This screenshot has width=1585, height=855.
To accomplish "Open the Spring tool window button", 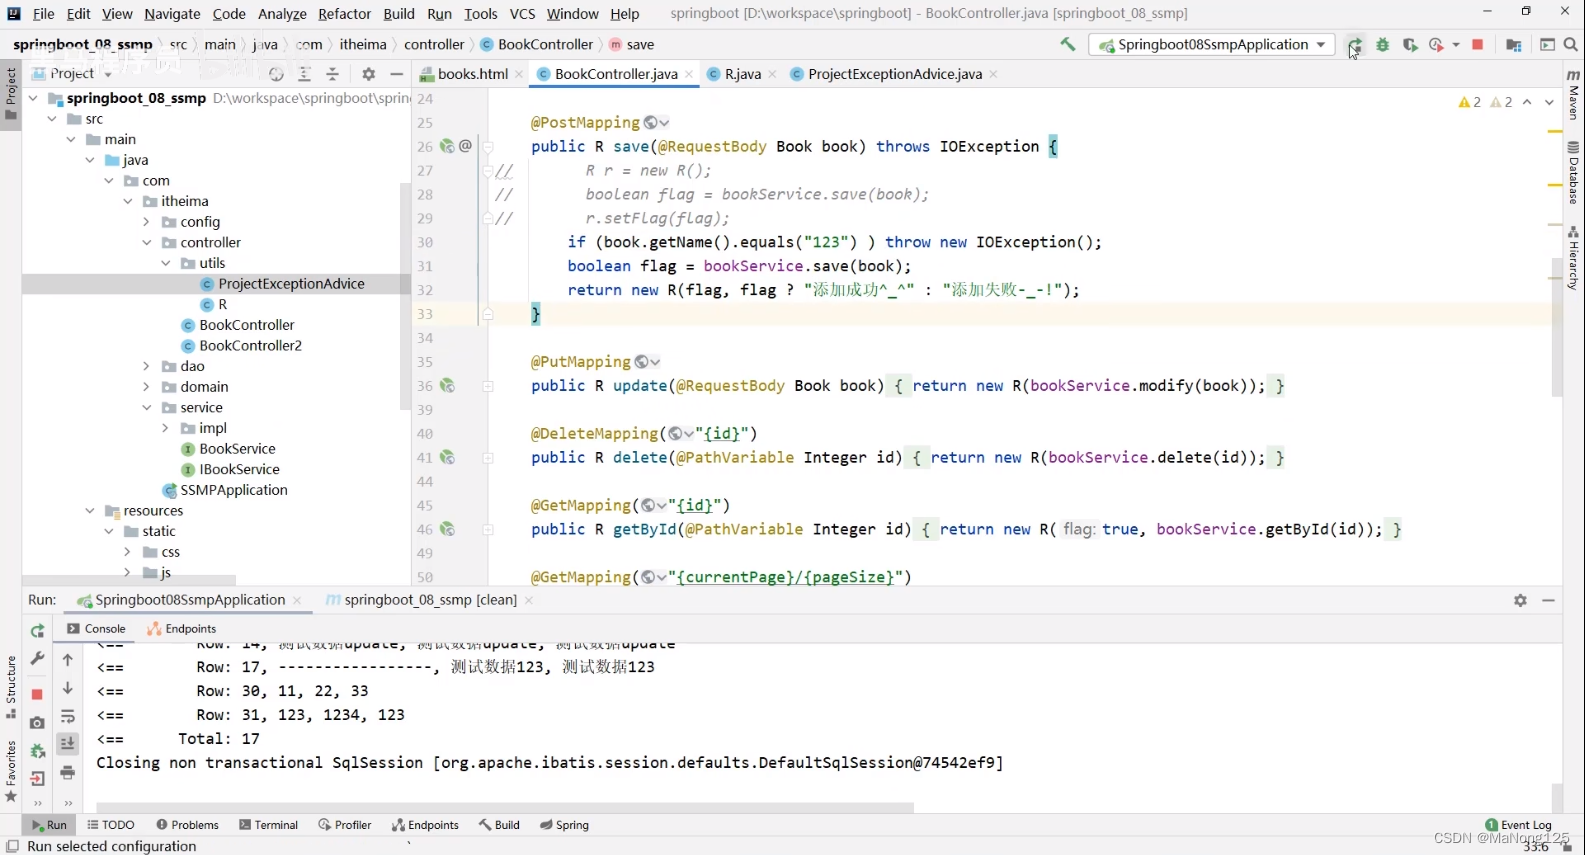I will [x=565, y=825].
